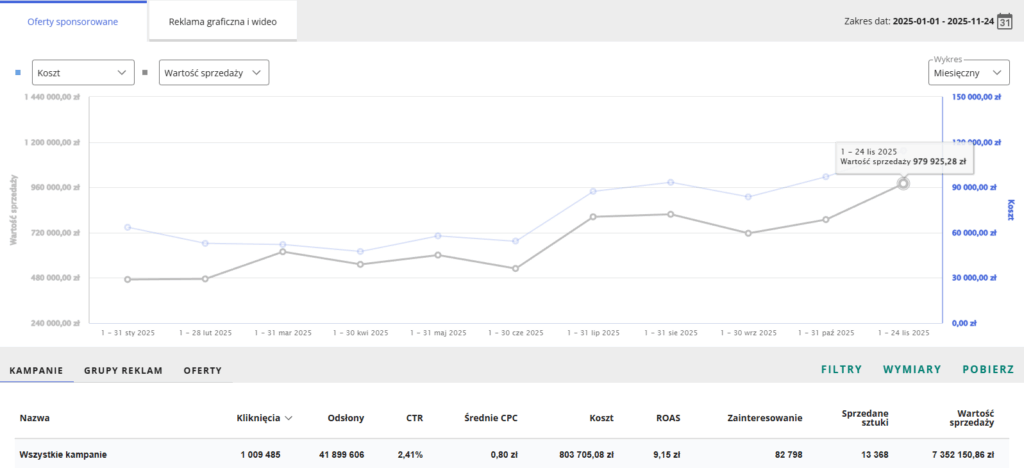Screen dimensions: 1024x468
Task: Click the July 2025 sales value data point
Action: click(593, 216)
